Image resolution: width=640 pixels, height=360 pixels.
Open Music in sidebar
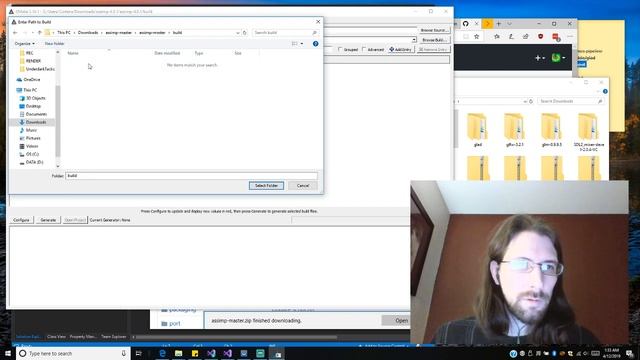tap(31, 130)
